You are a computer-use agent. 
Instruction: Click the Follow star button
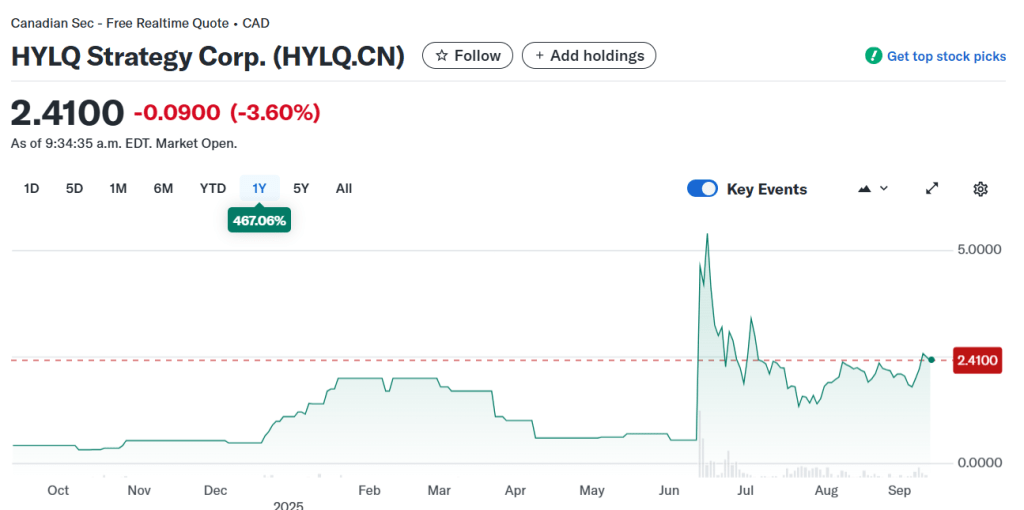(468, 56)
